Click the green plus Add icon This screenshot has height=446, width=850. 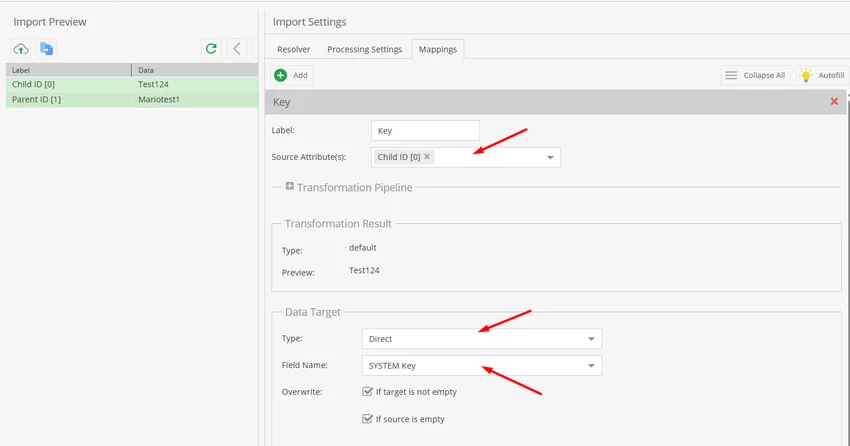pyautogui.click(x=280, y=75)
